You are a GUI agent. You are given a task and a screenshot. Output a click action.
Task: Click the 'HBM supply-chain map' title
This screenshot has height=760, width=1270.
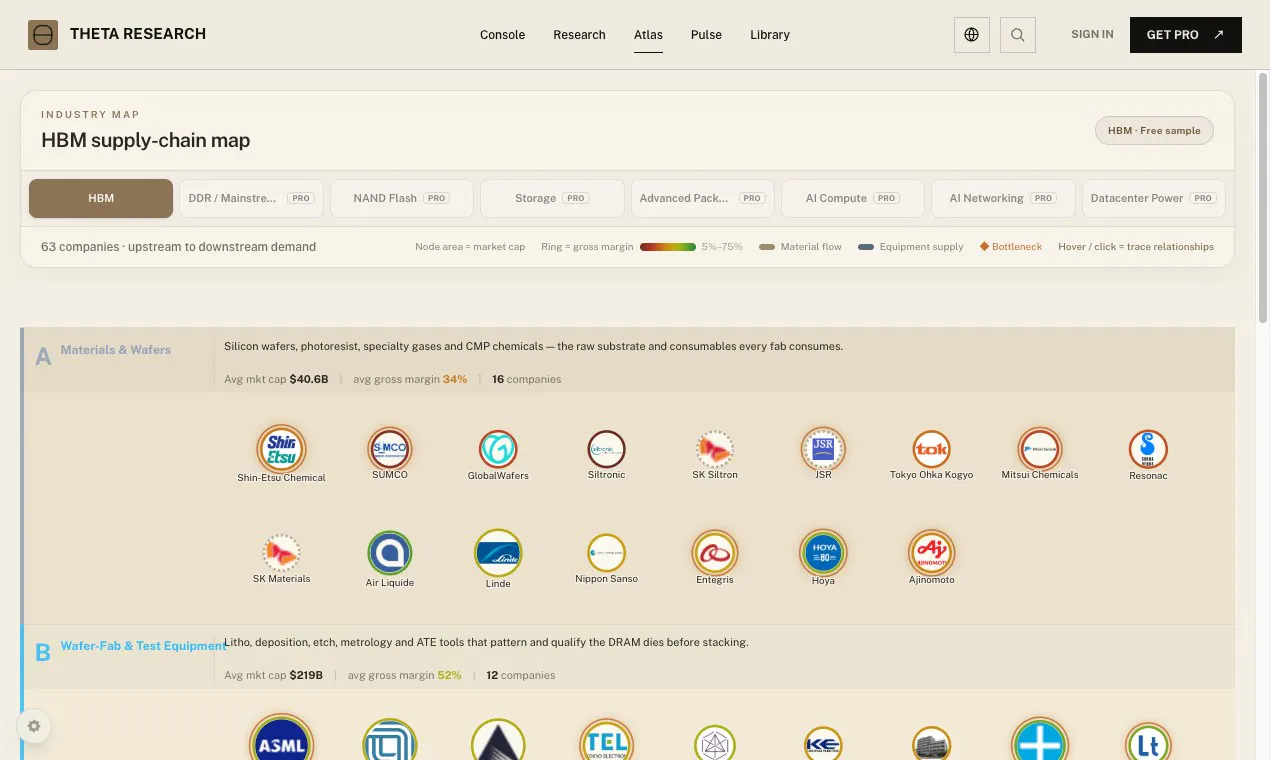point(146,141)
